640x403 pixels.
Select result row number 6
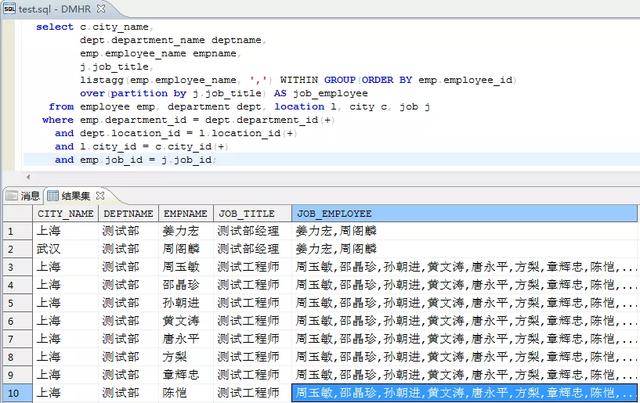pos(18,321)
